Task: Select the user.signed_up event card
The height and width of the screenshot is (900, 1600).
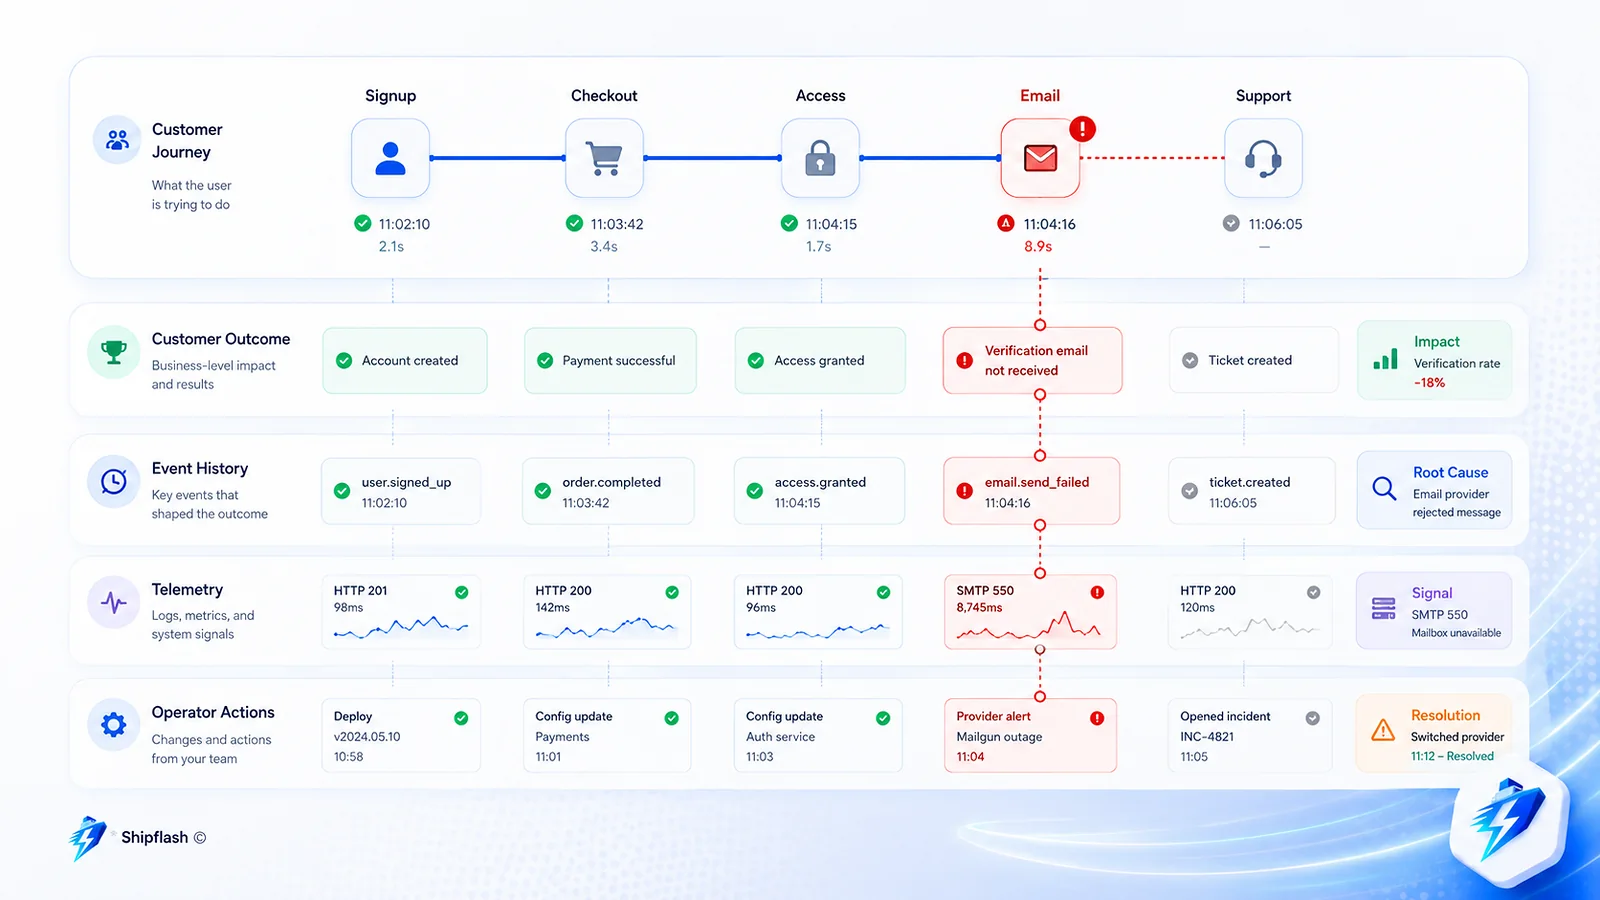Action: point(401,491)
